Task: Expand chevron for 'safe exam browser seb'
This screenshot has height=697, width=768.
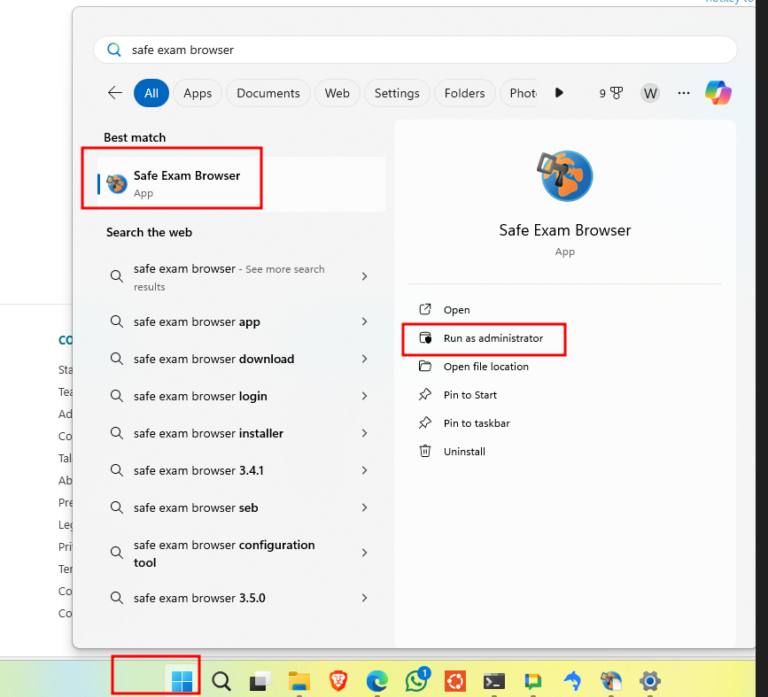Action: (x=364, y=508)
